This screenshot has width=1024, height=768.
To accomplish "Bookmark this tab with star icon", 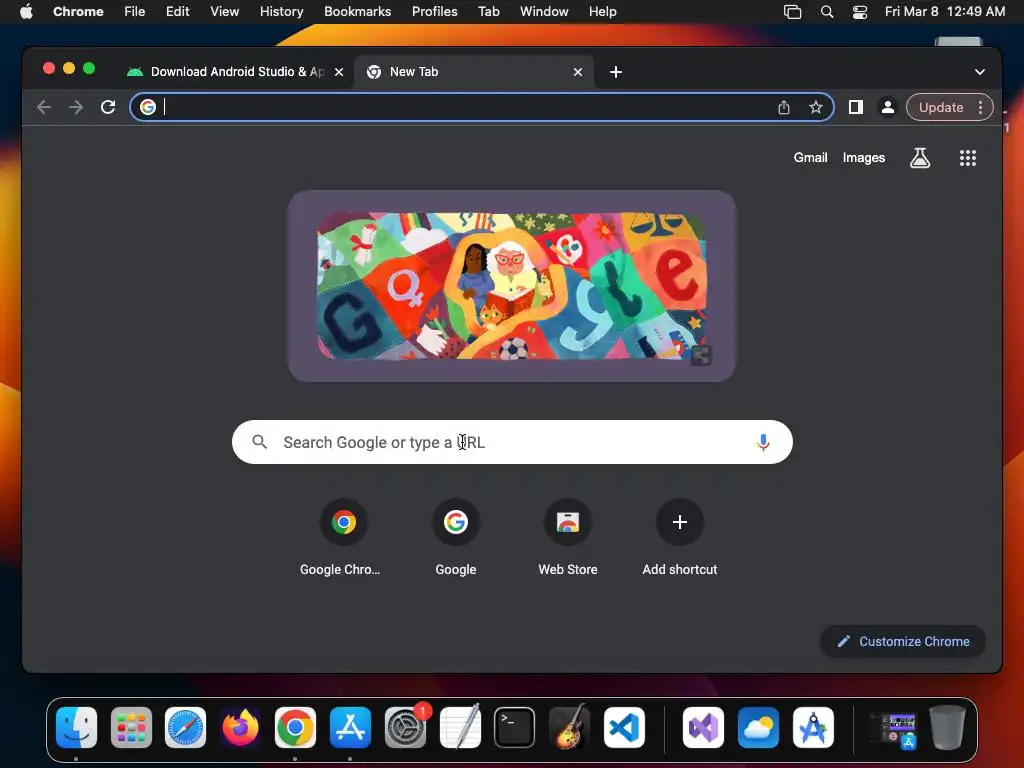I will (816, 107).
